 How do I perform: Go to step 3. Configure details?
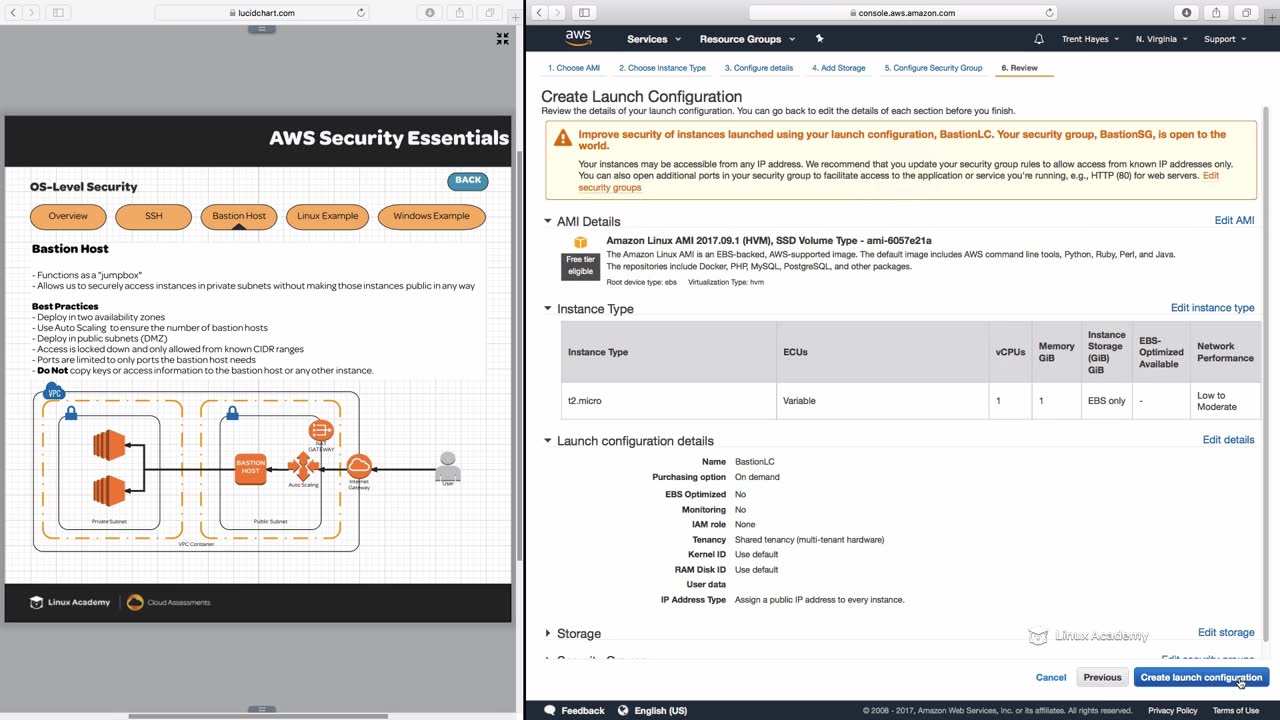point(759,68)
